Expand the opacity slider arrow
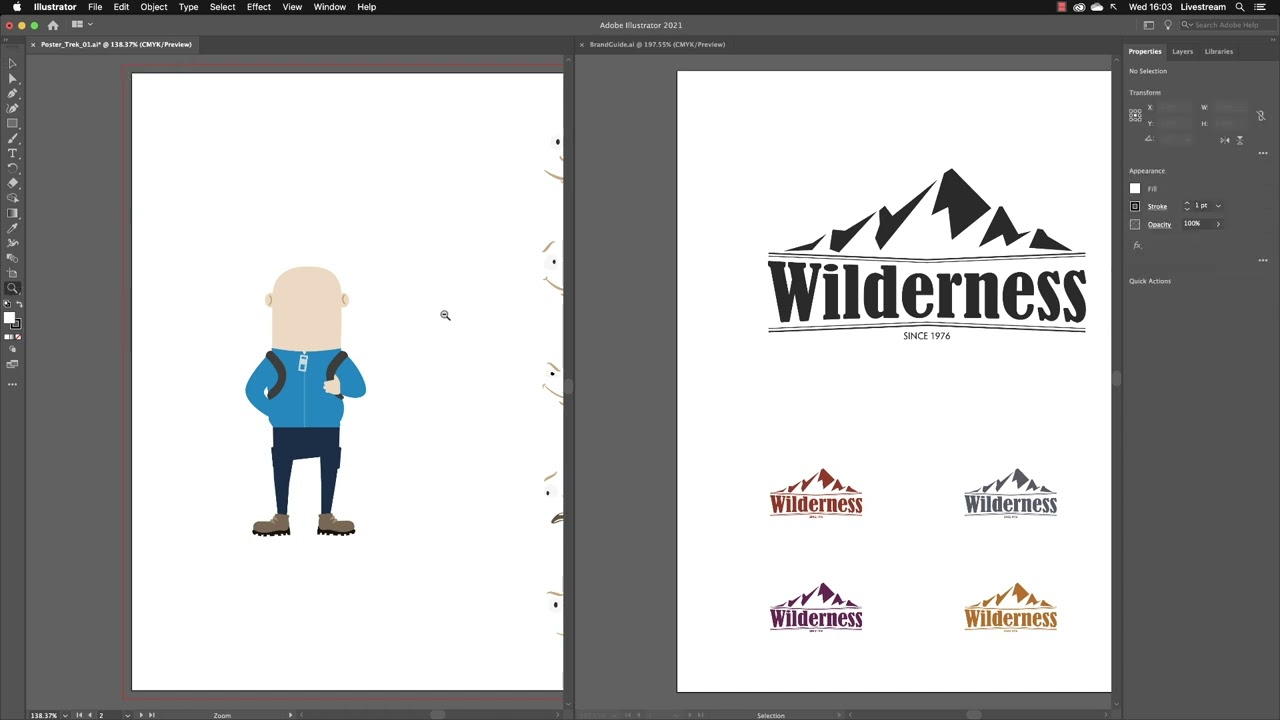 click(1218, 224)
